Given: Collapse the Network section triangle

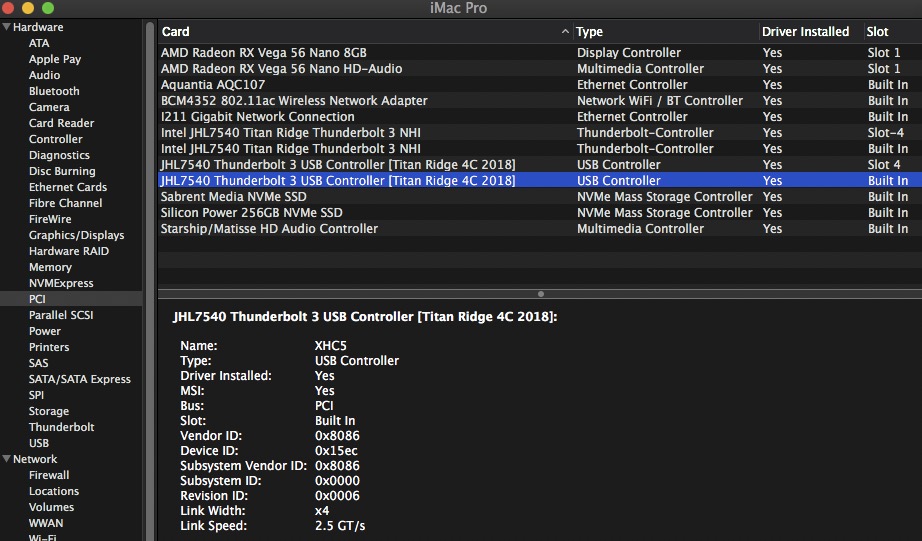Looking at the screenshot, I should pos(6,459).
